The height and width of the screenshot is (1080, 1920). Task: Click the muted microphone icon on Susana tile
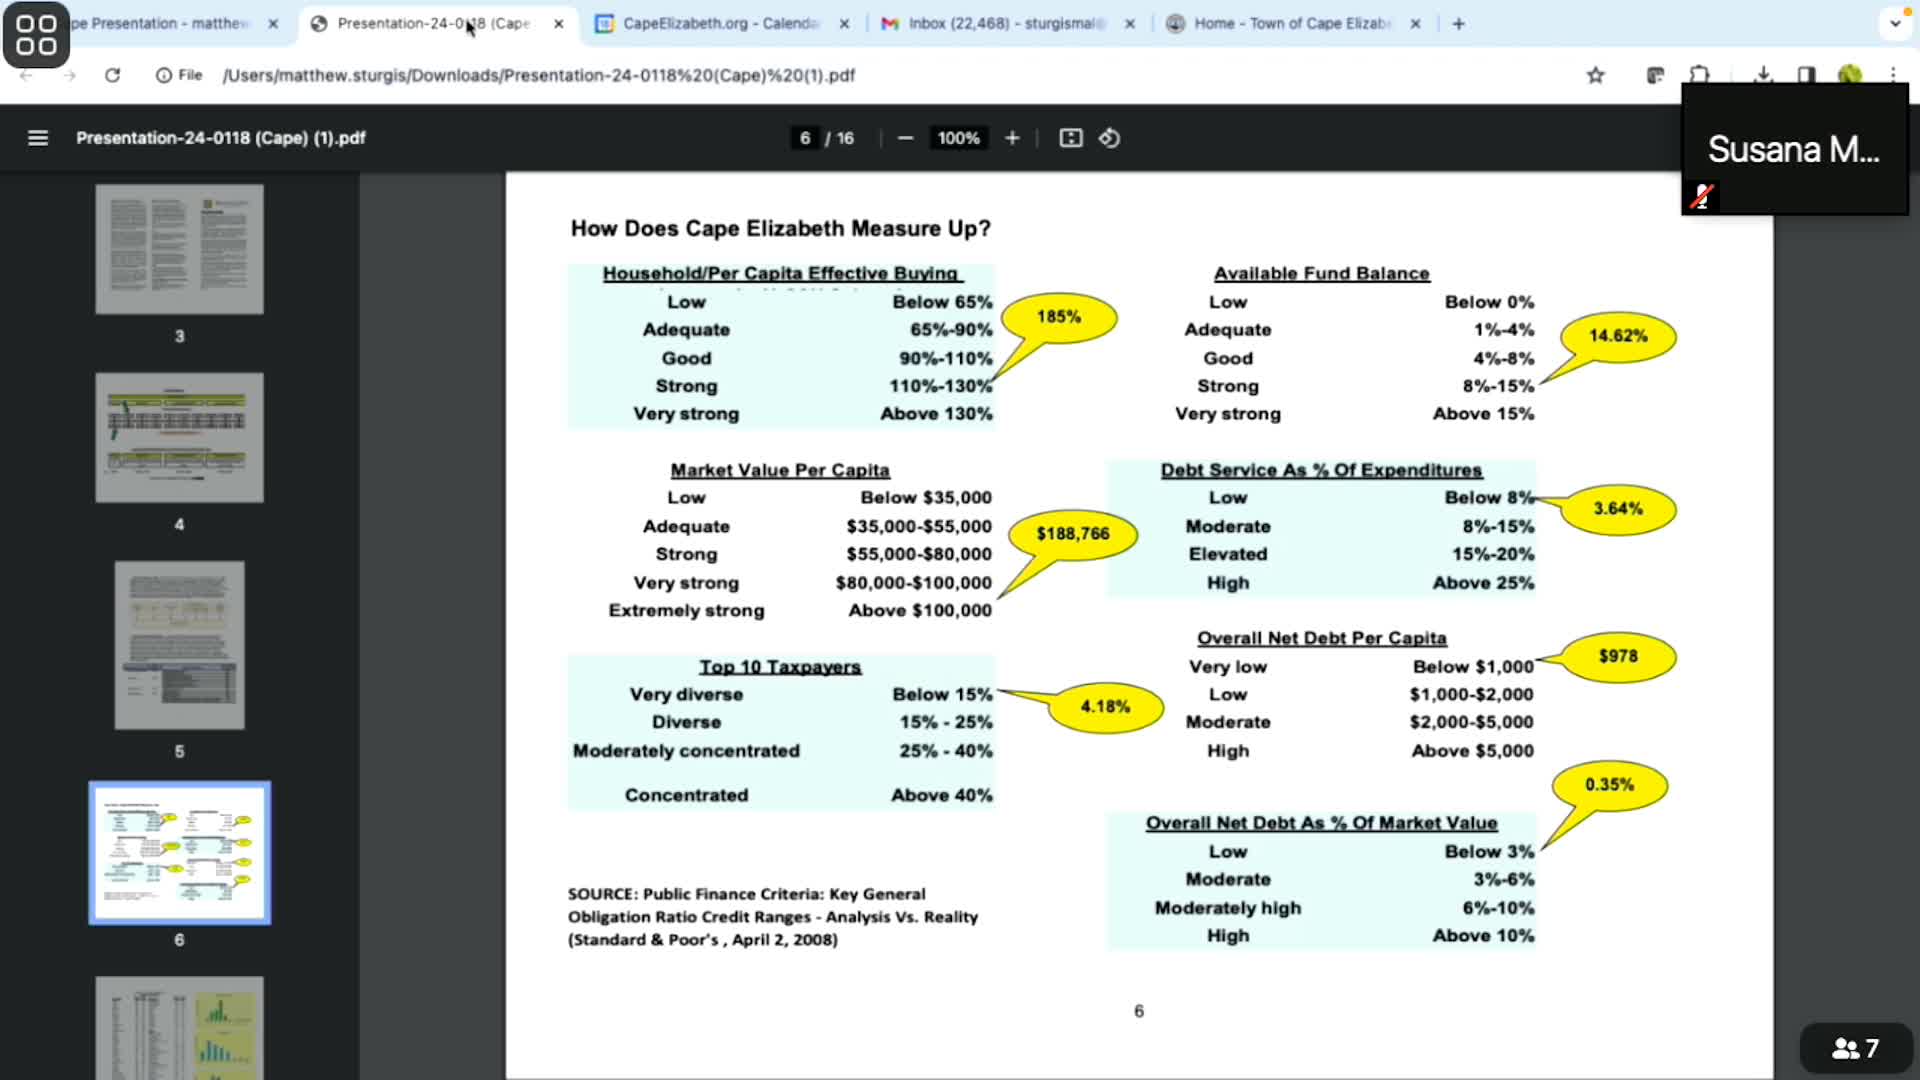[x=1701, y=196]
